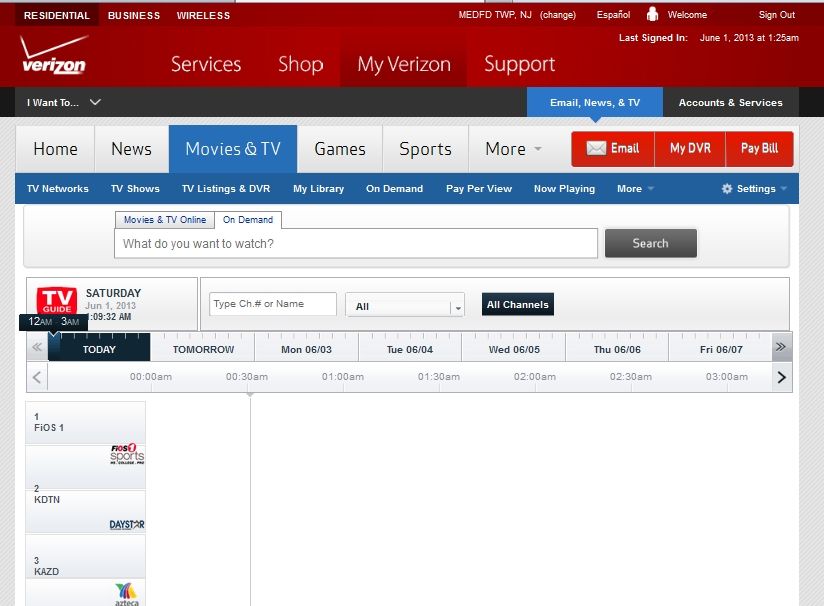Go to TV Shows

[135, 189]
